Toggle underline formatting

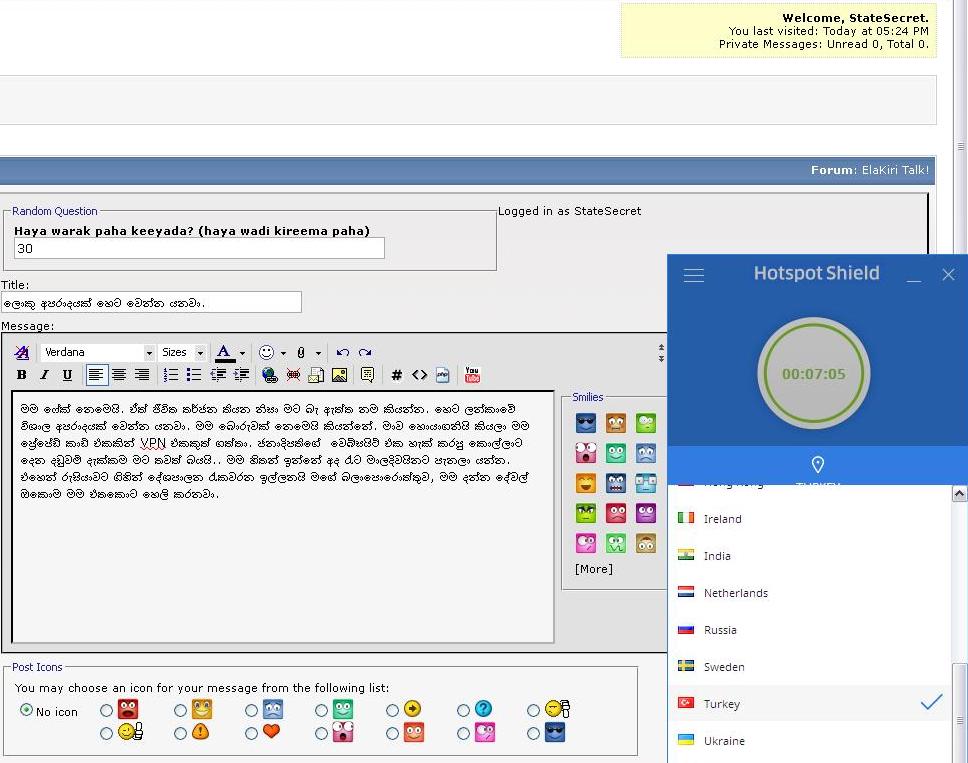point(67,375)
